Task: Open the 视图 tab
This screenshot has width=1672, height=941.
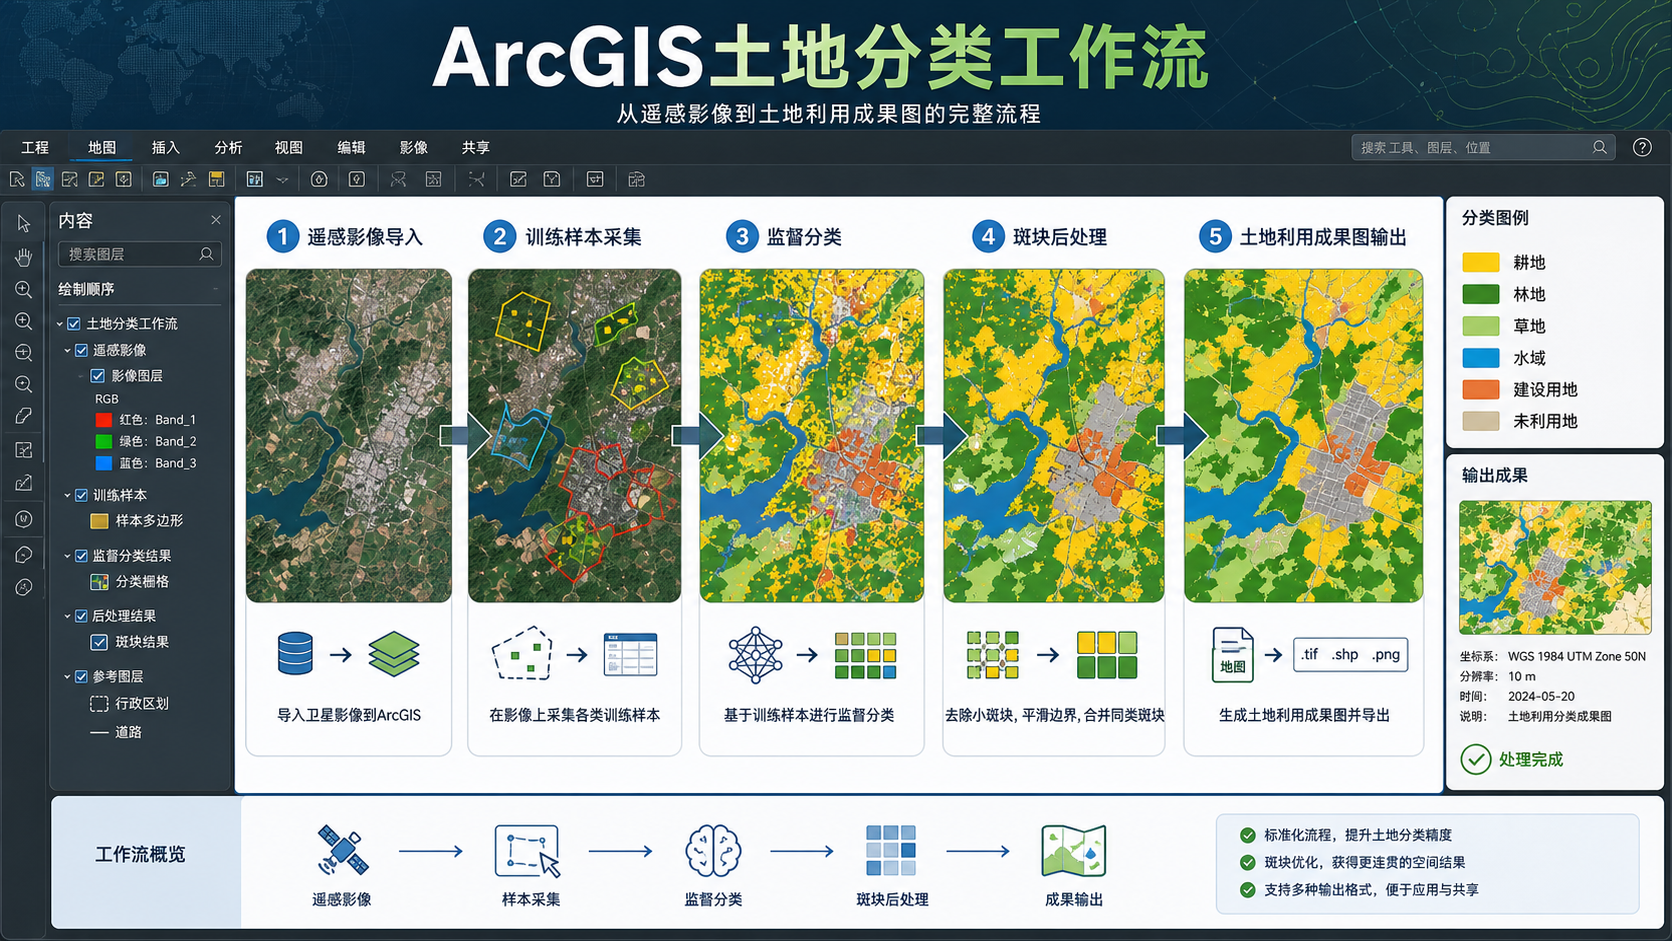Action: [x=289, y=147]
